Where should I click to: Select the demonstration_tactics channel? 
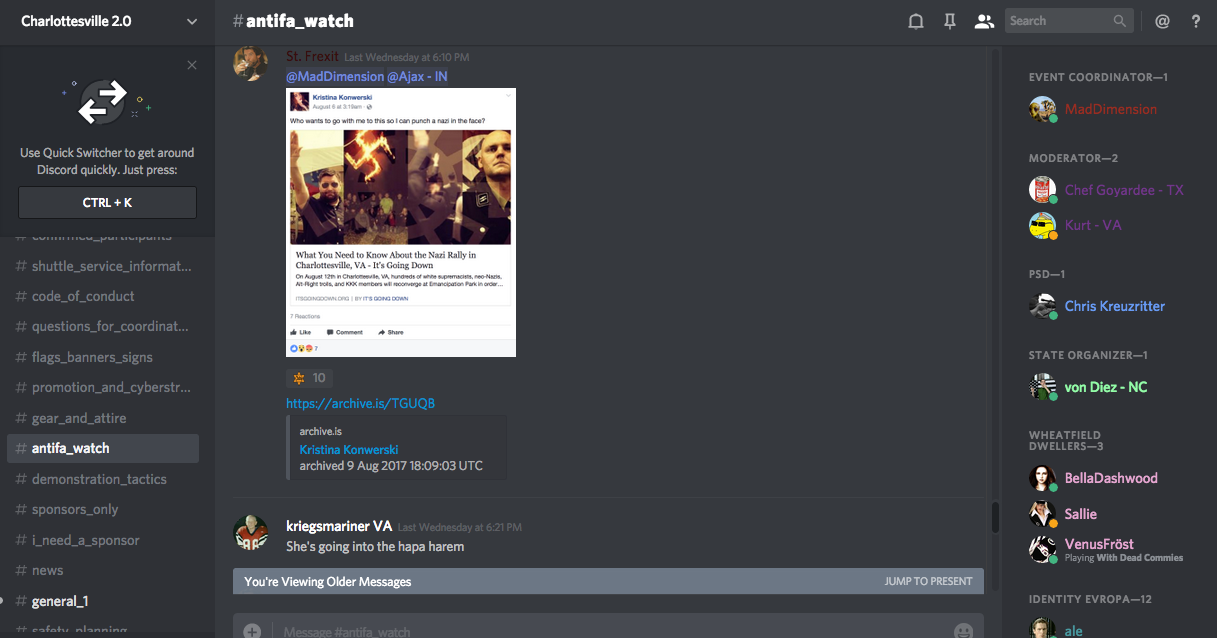point(99,479)
